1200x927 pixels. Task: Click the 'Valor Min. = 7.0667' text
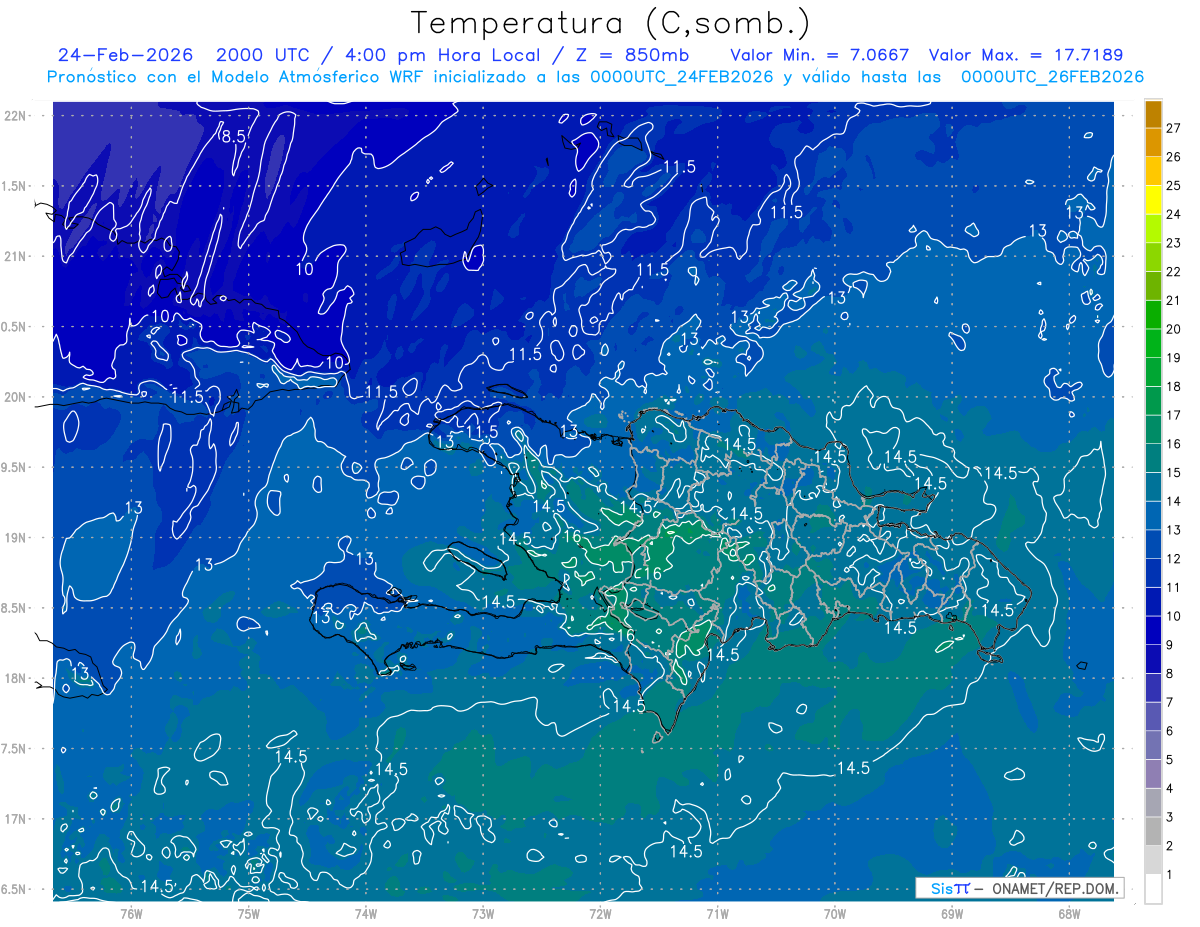(x=821, y=55)
